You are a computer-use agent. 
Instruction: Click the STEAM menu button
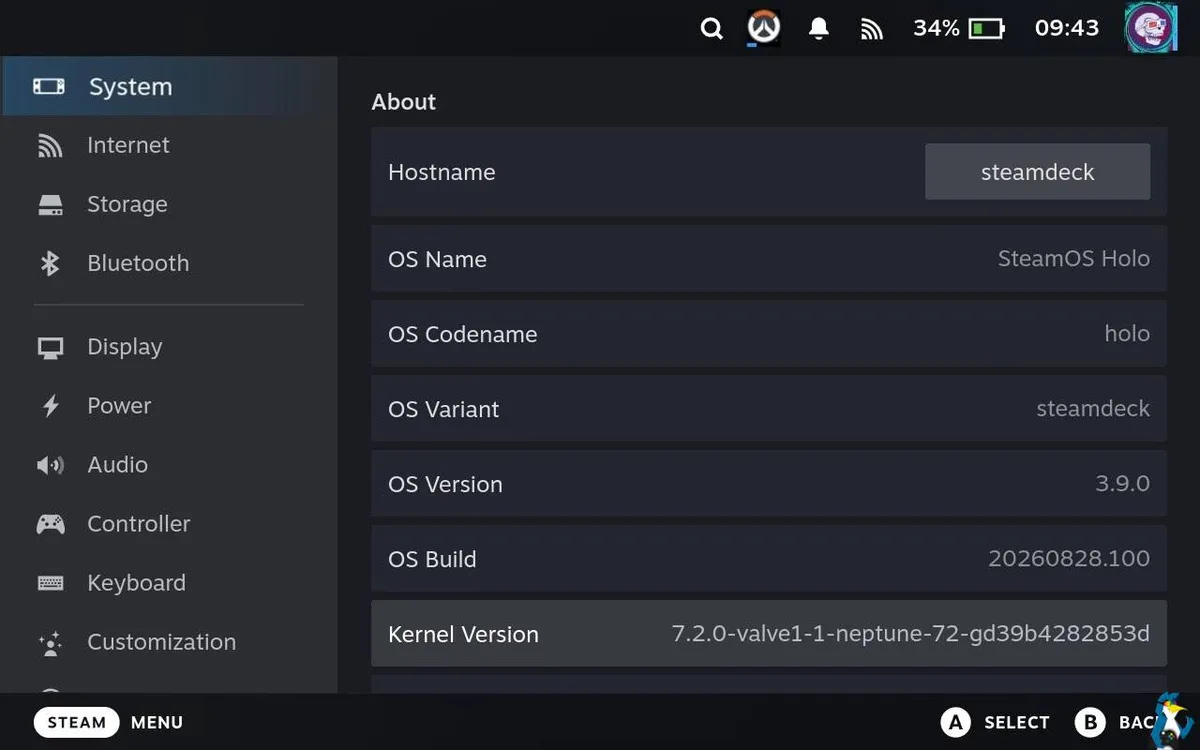click(77, 722)
